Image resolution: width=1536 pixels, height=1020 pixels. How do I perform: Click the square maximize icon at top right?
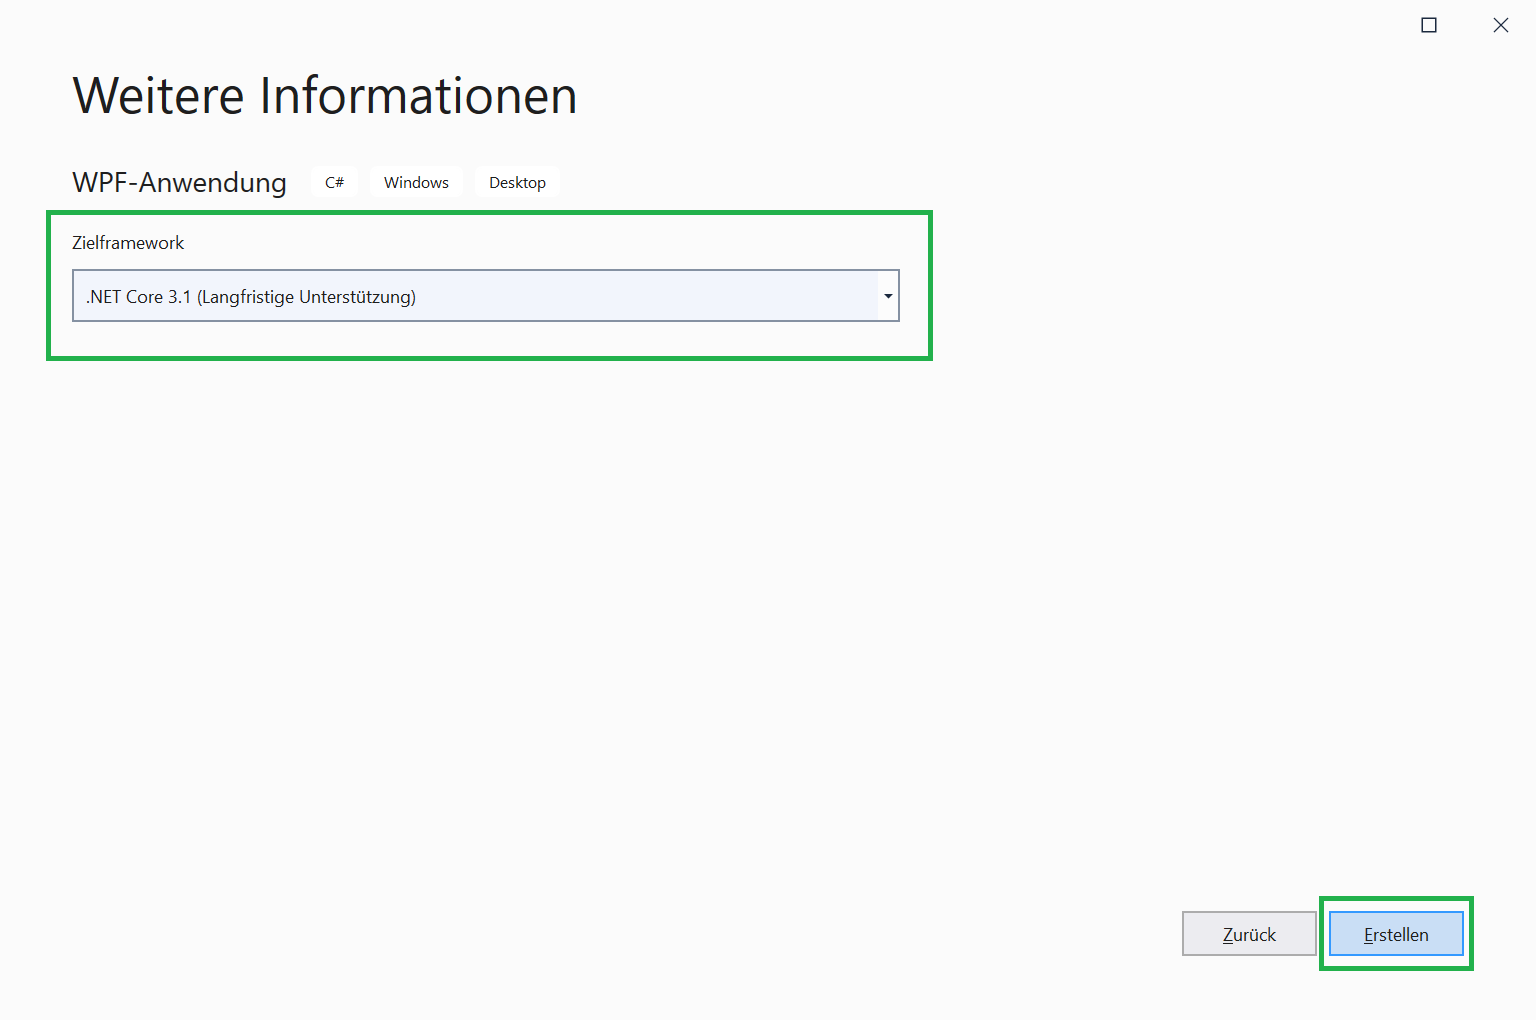point(1429,25)
